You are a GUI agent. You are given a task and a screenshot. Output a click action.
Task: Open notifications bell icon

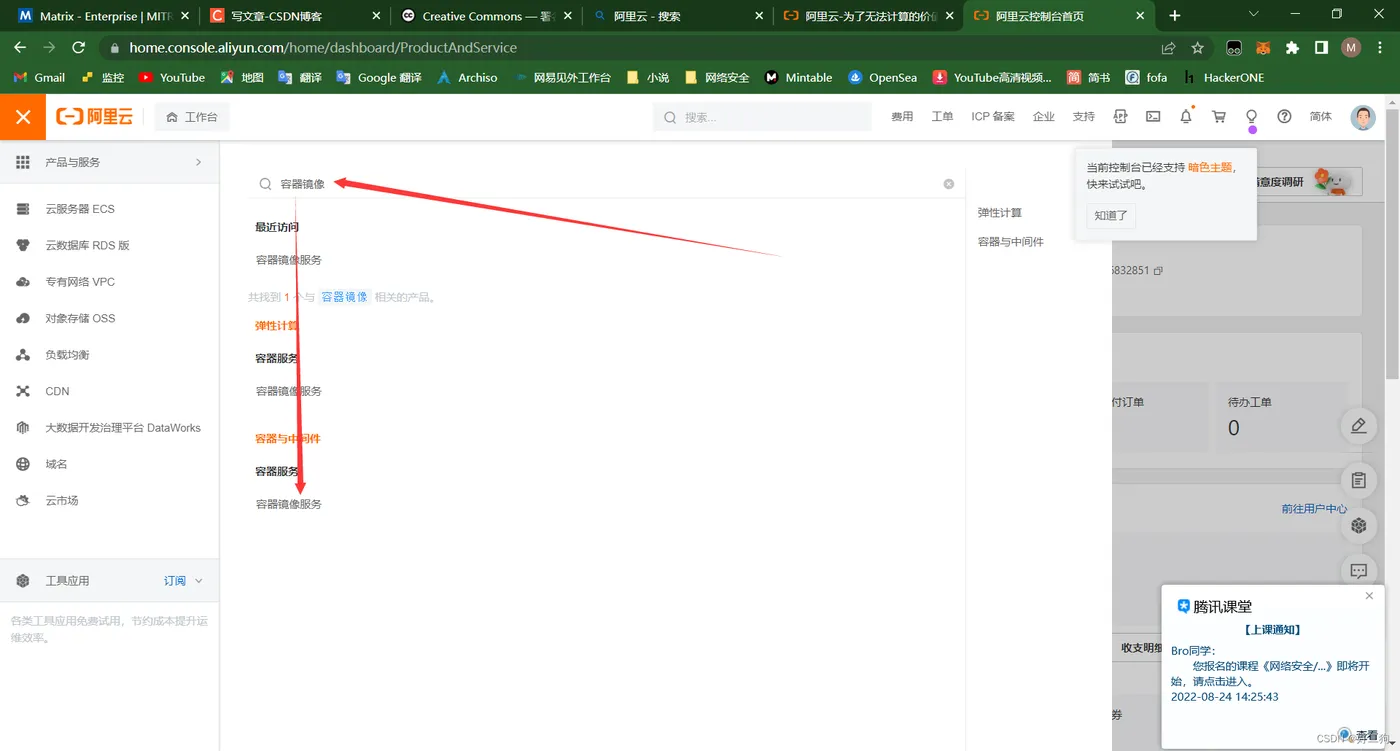(1186, 117)
